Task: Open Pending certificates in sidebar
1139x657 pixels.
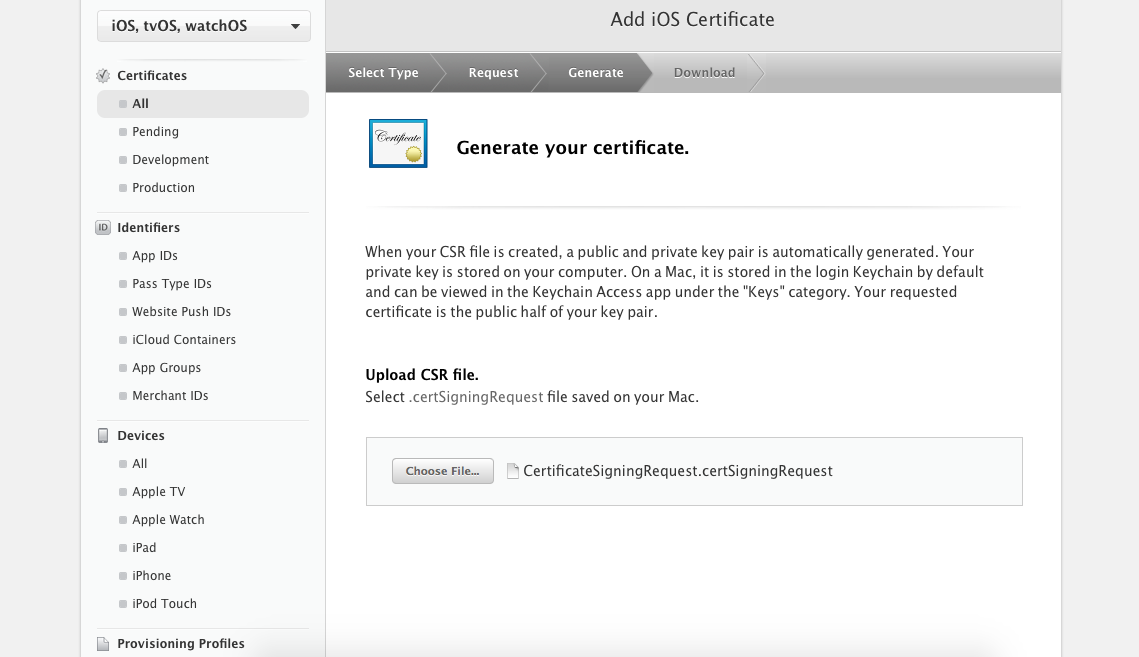Action: [155, 132]
